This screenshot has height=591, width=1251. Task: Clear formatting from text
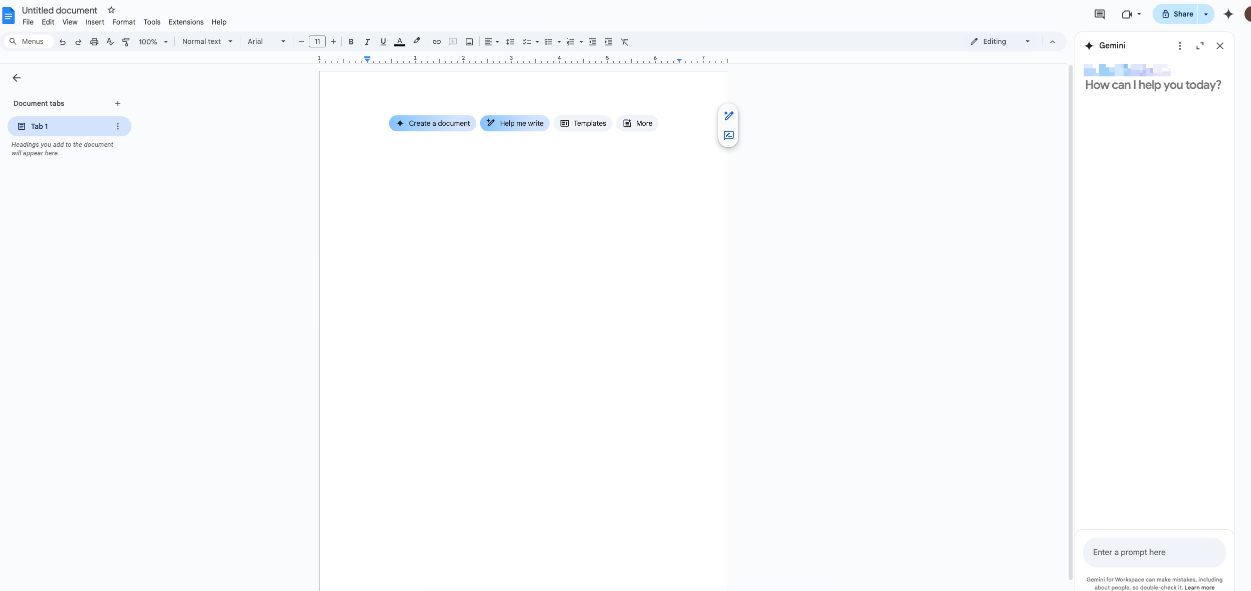pos(625,42)
